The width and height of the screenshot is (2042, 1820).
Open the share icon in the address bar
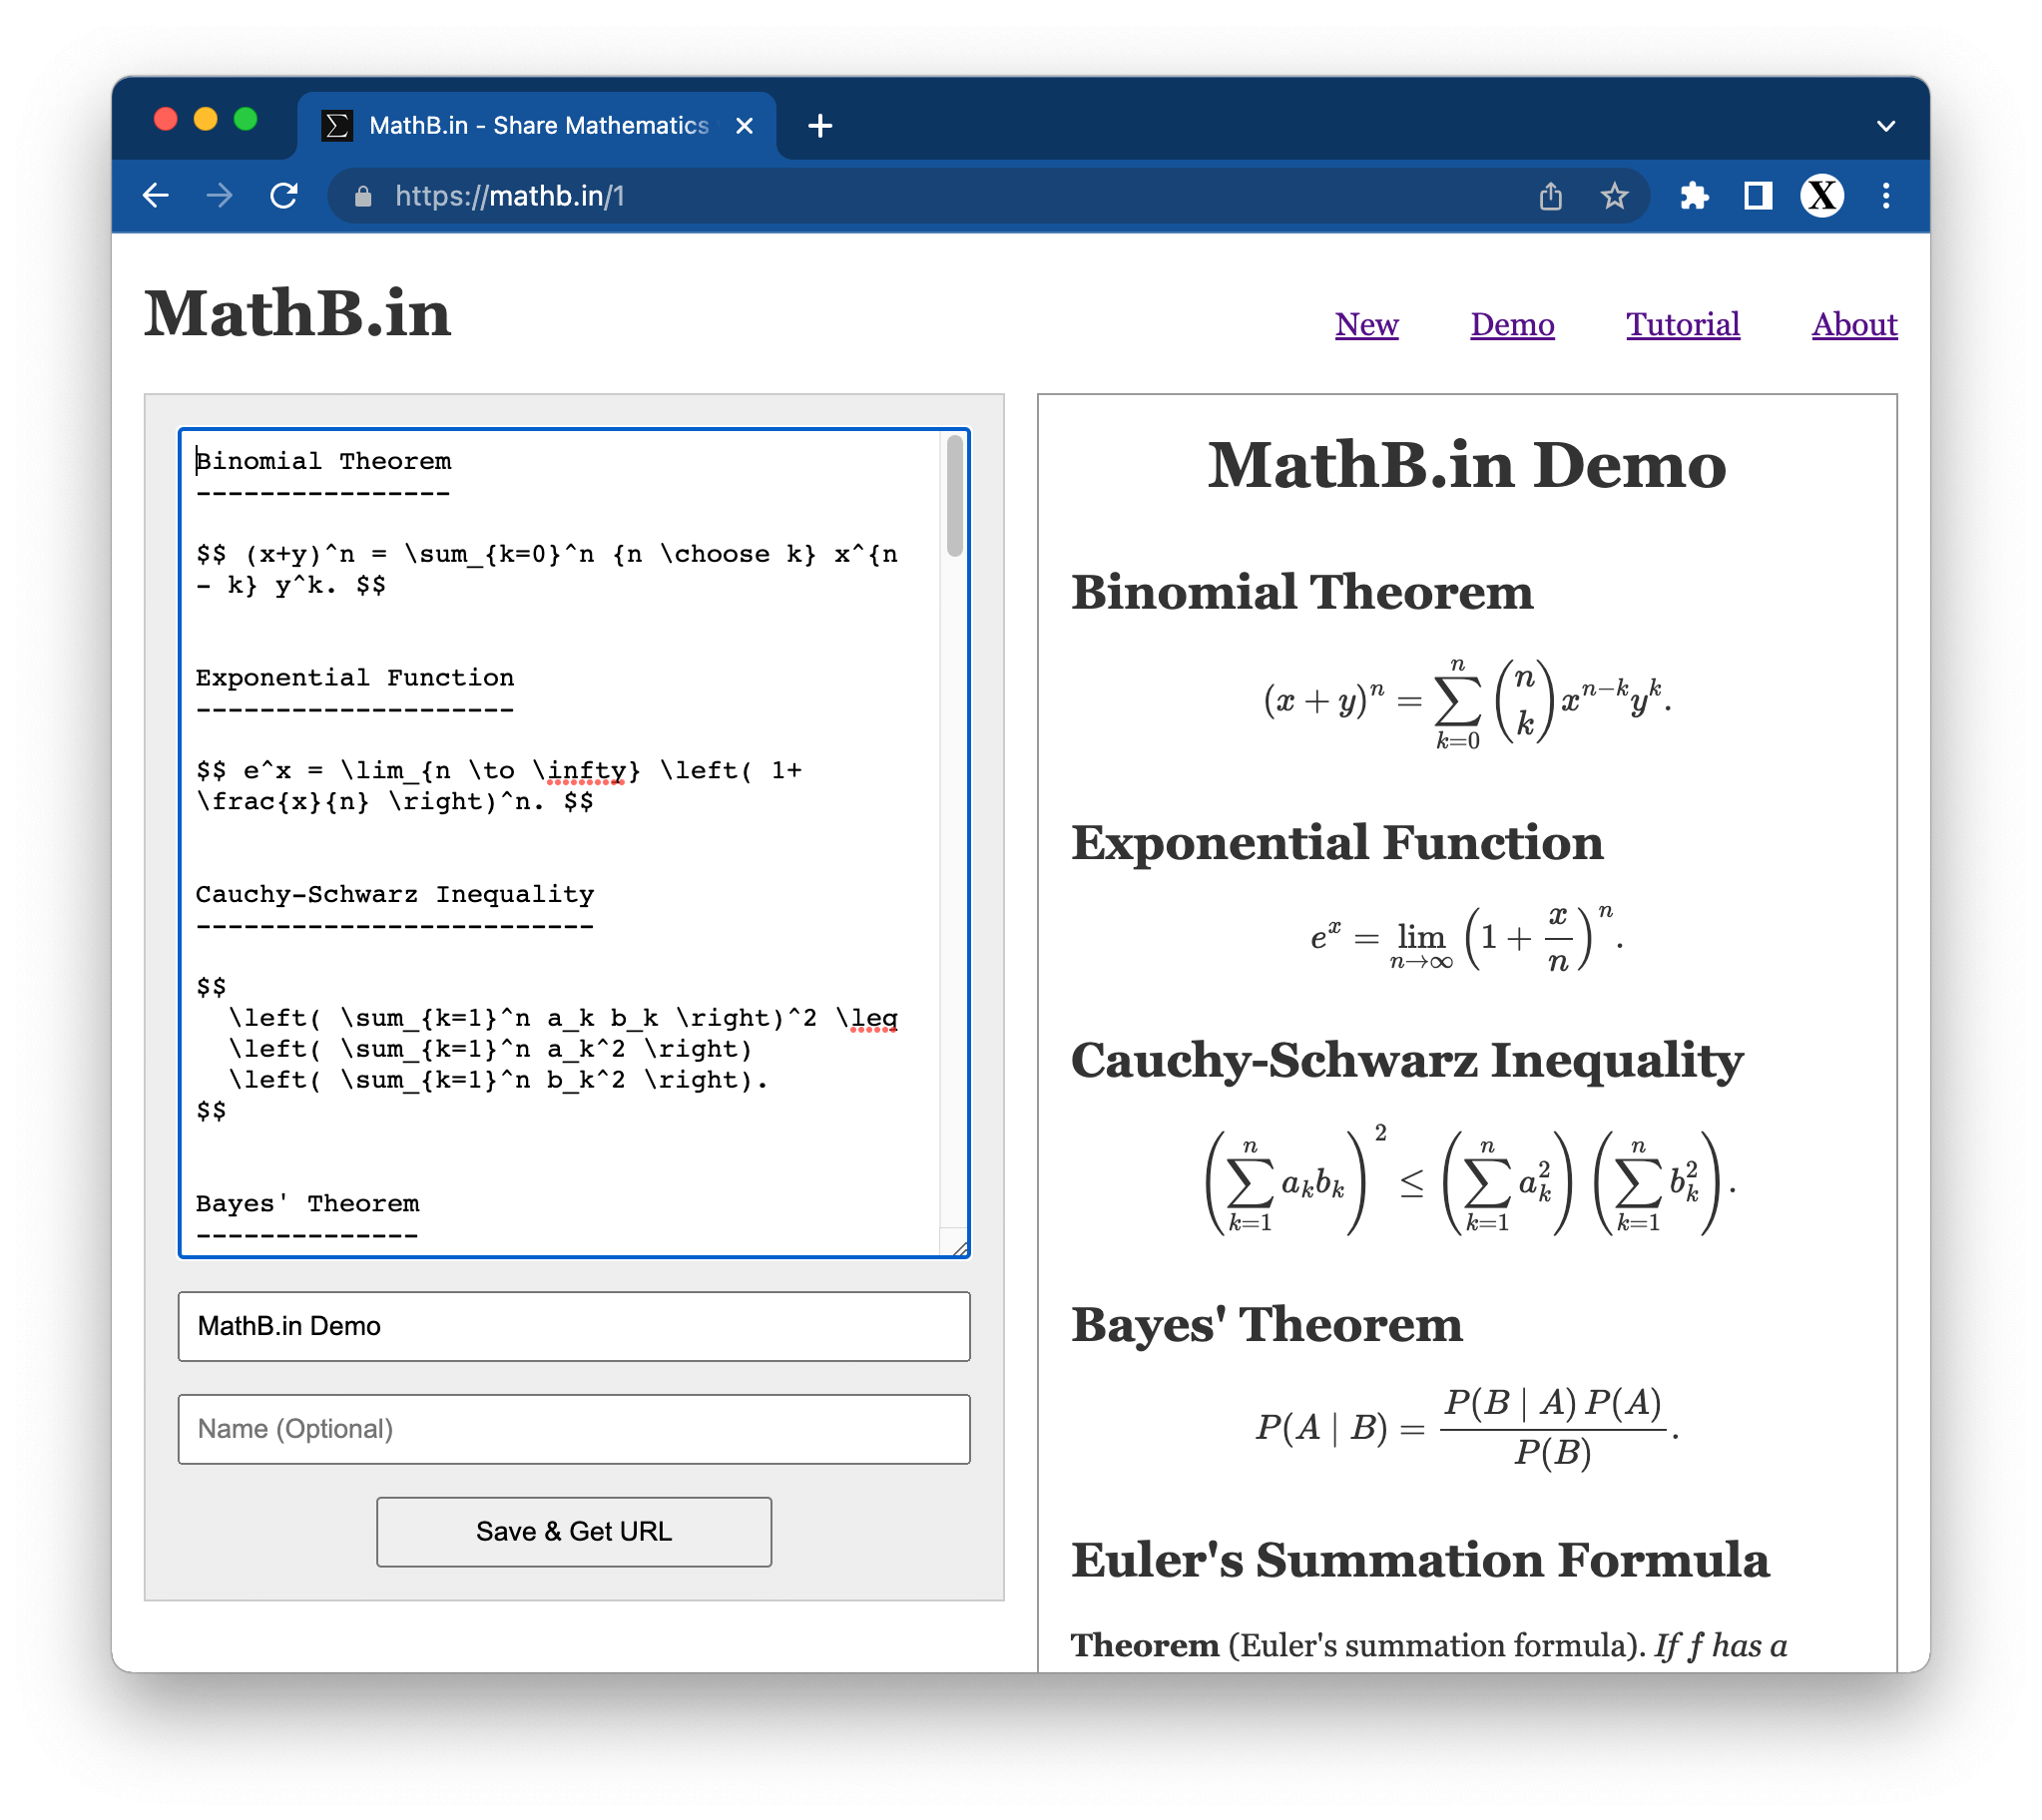coord(1550,196)
